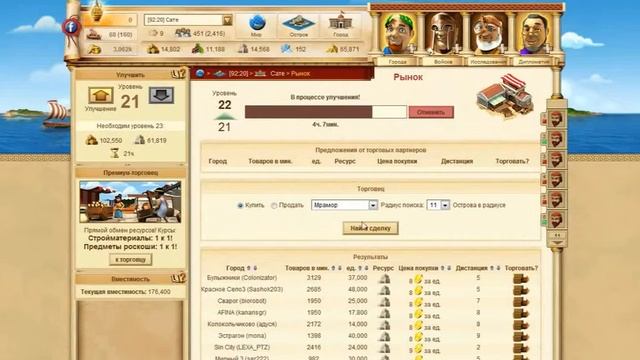This screenshot has height=360, width=640.
Task: Click trade icon for Колокольчиково row
Action: tap(521, 325)
